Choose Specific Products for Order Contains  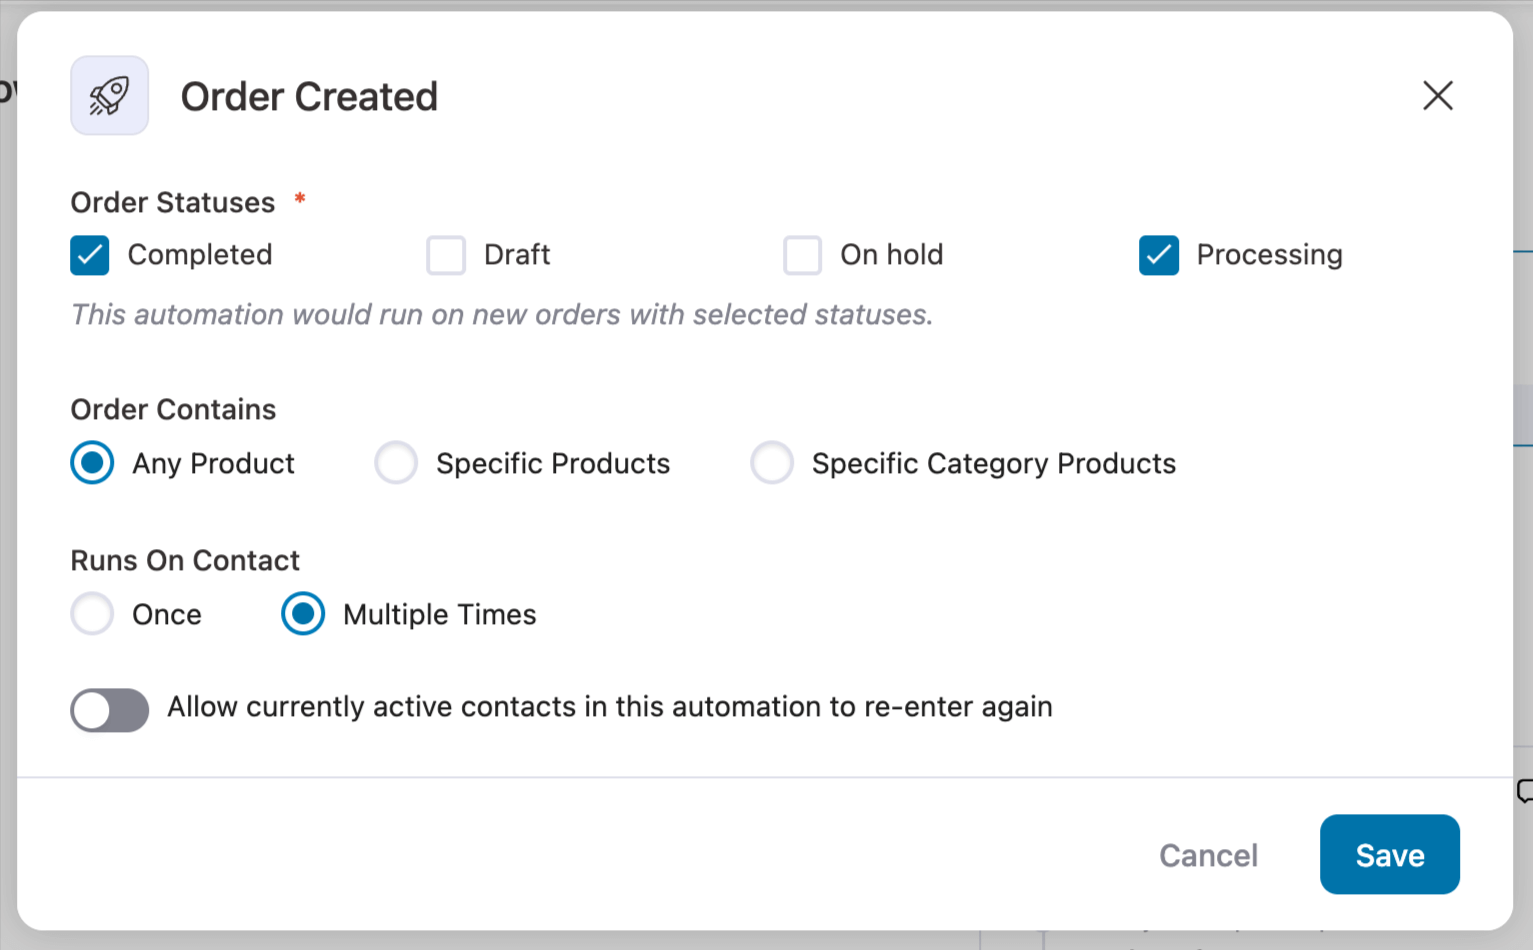click(x=397, y=462)
